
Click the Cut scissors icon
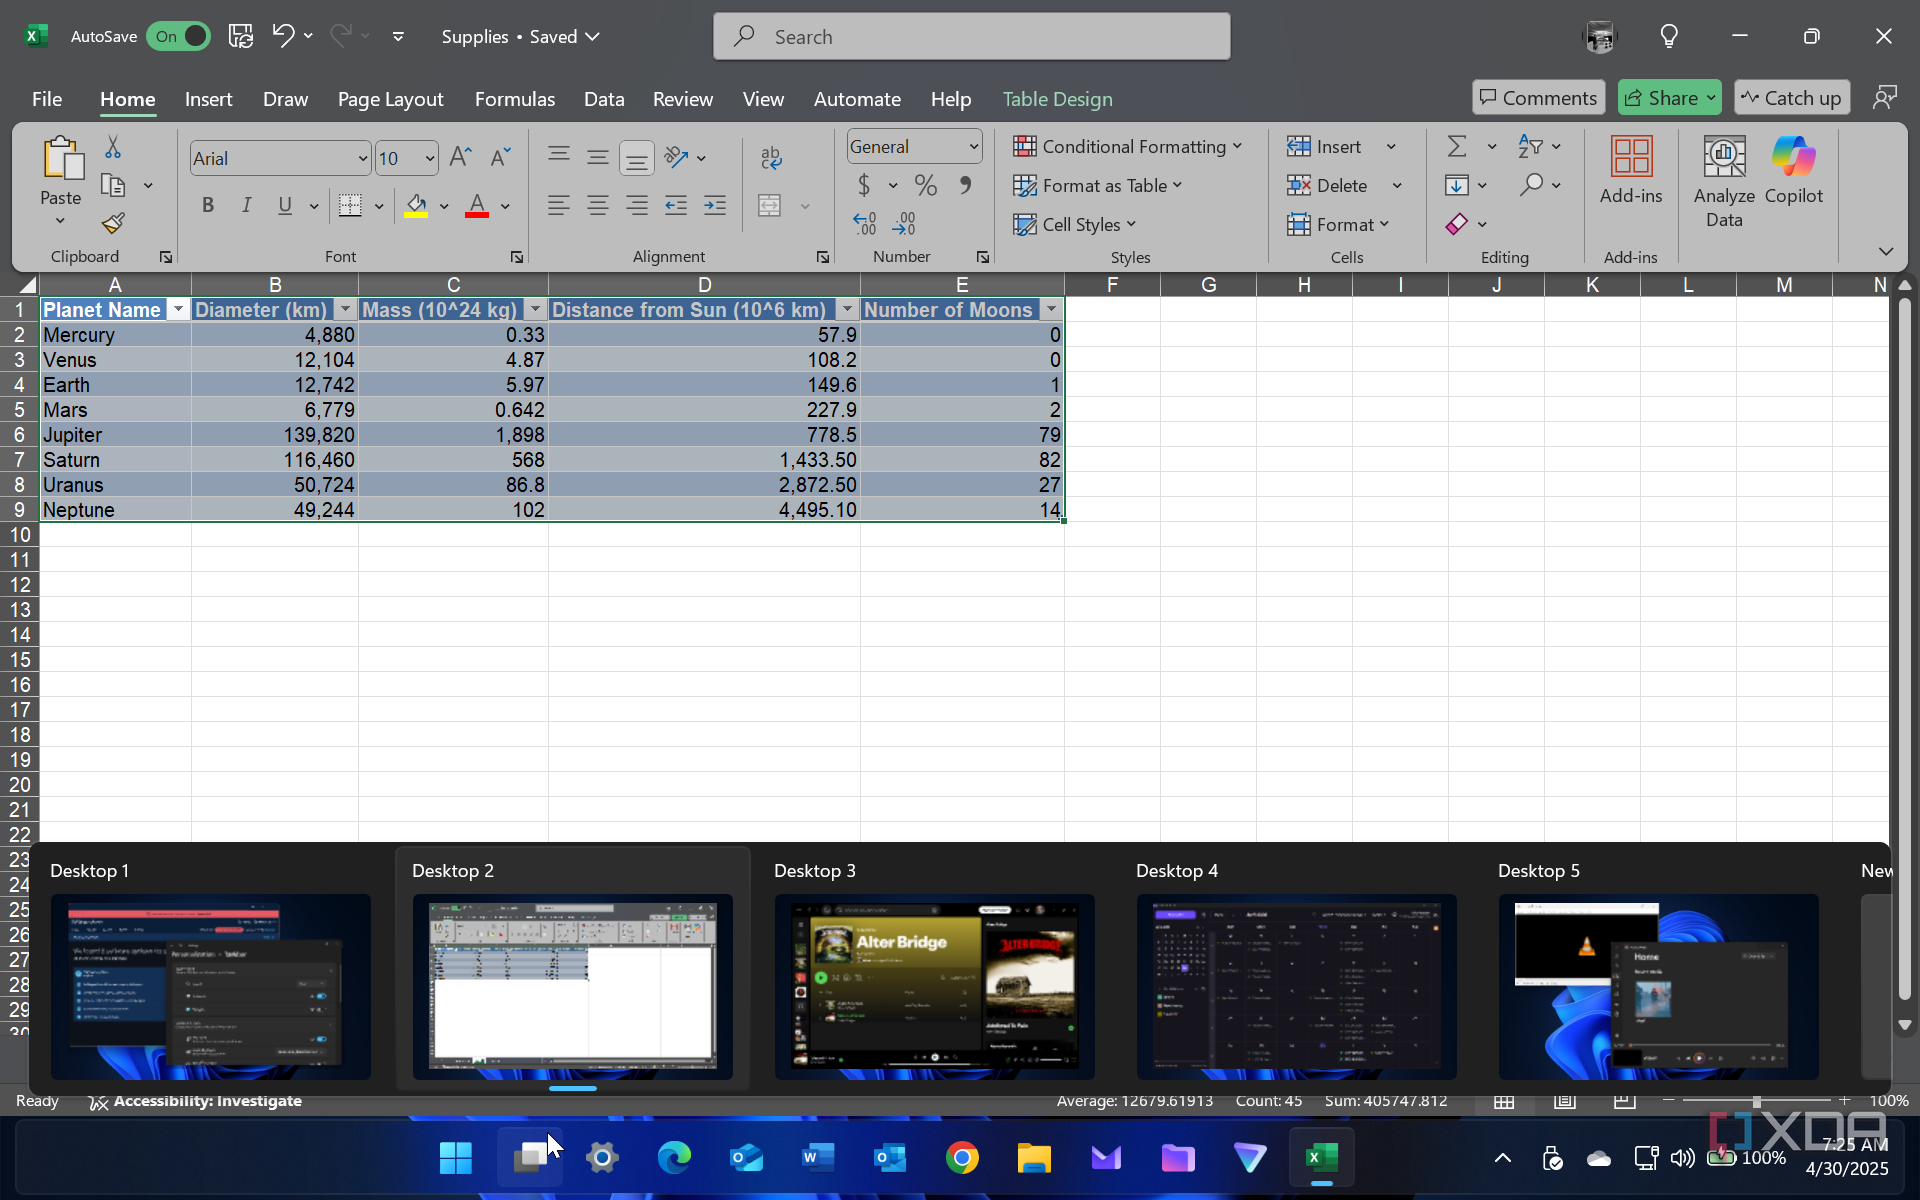(x=113, y=148)
